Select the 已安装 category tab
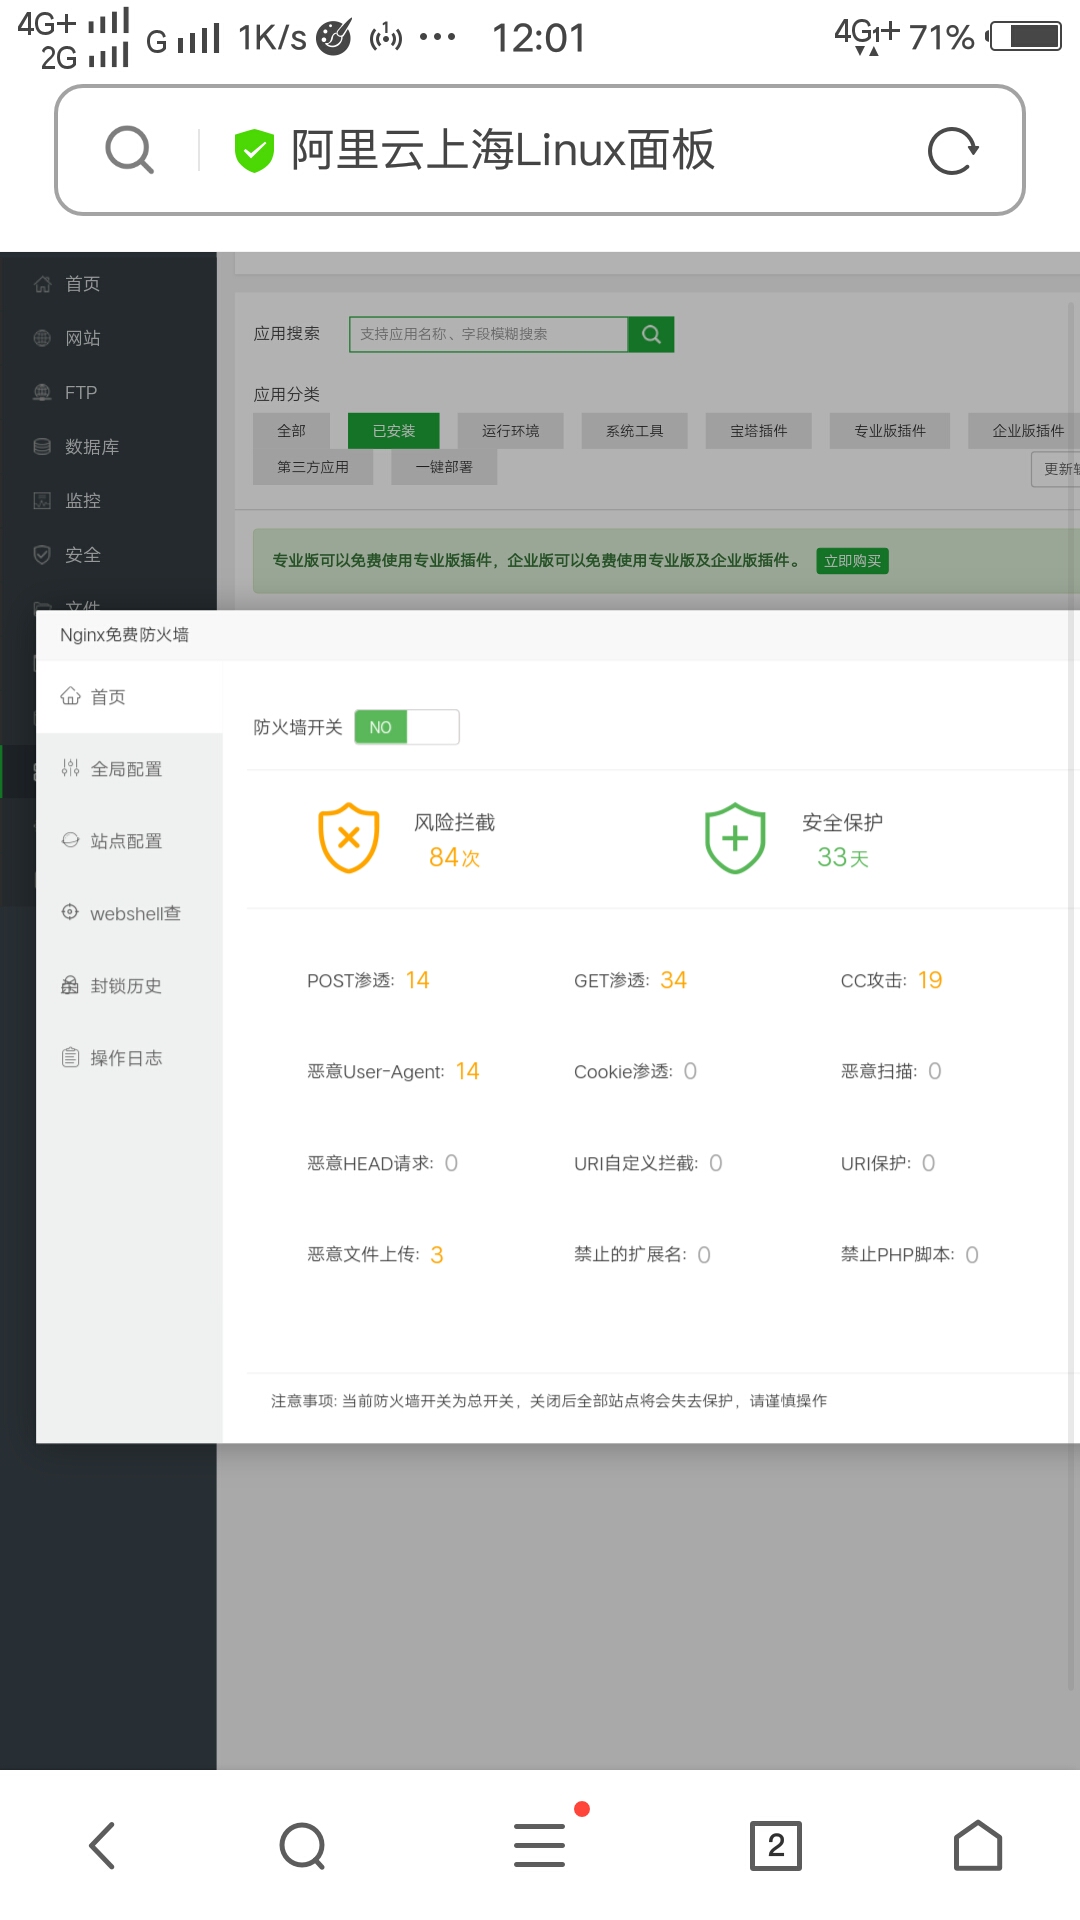The height and width of the screenshot is (1920, 1080). click(394, 431)
